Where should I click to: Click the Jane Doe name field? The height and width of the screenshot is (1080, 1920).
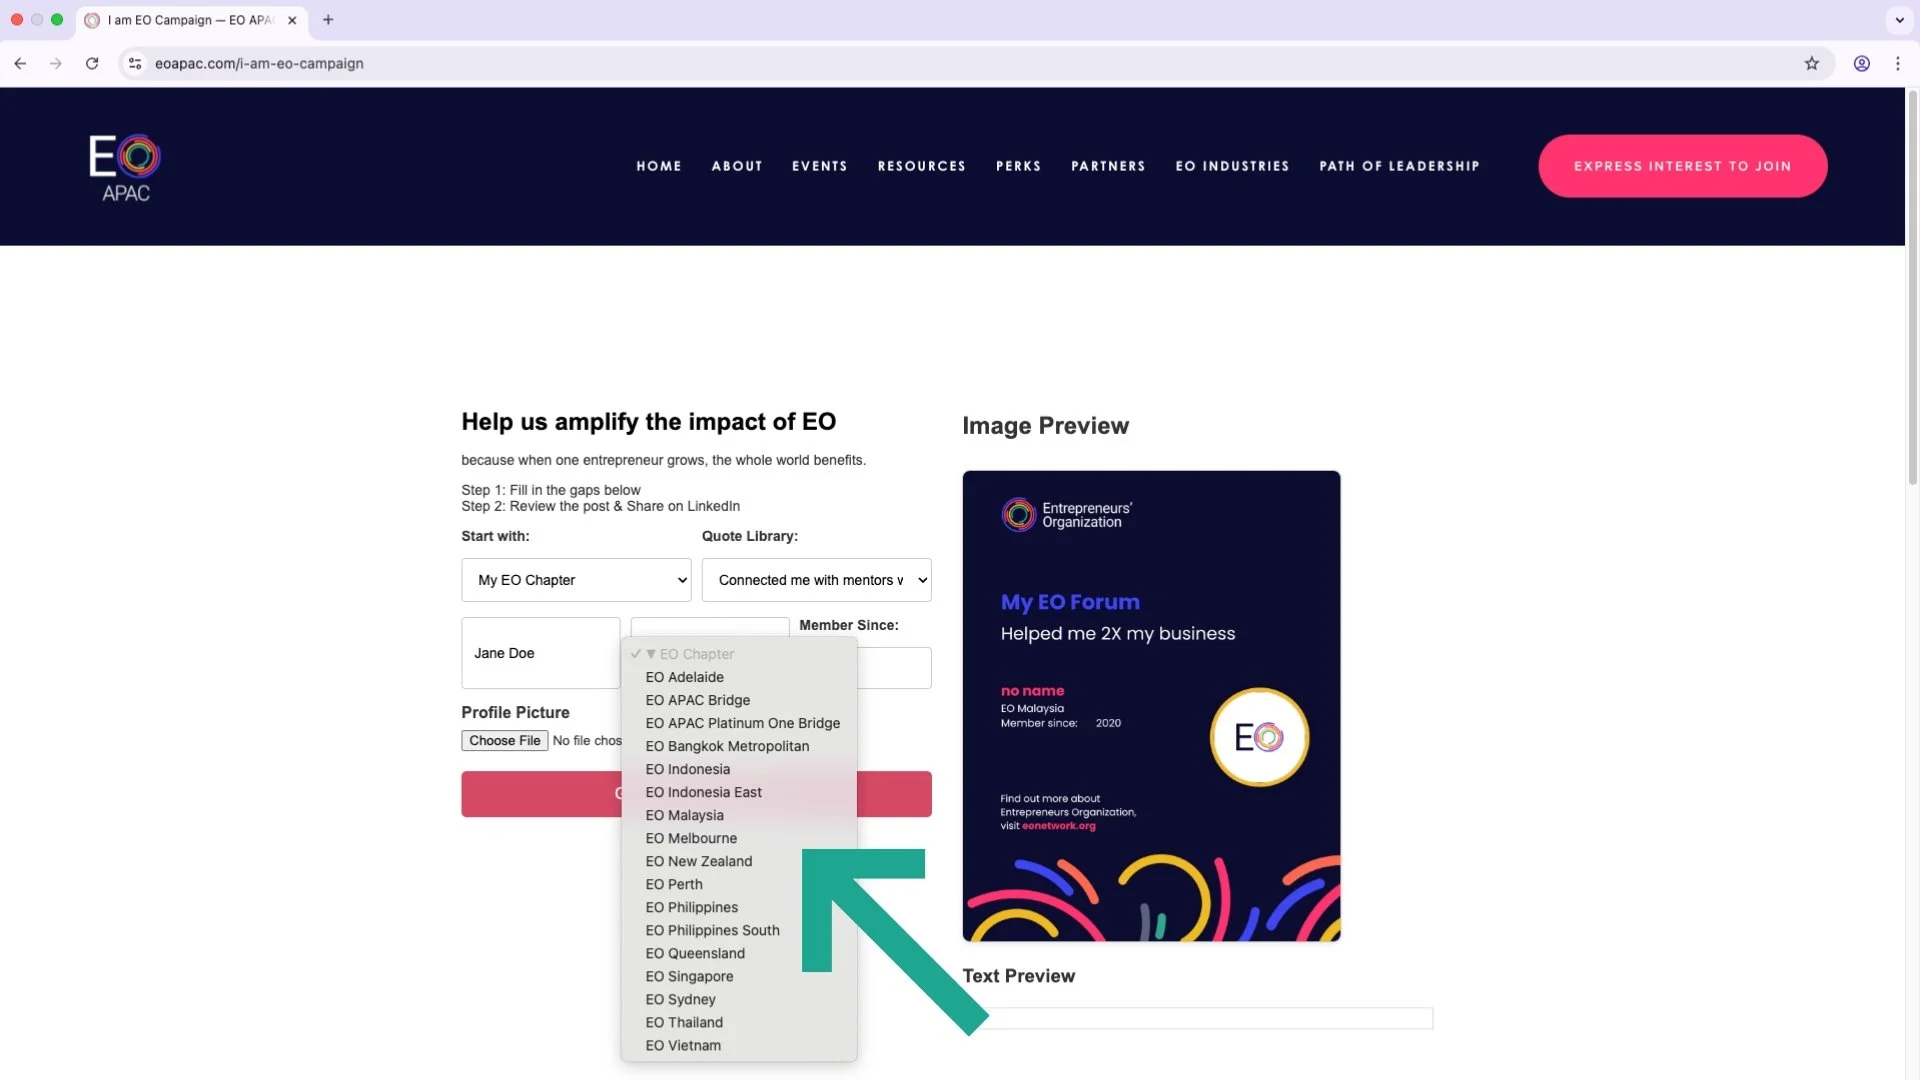point(540,653)
